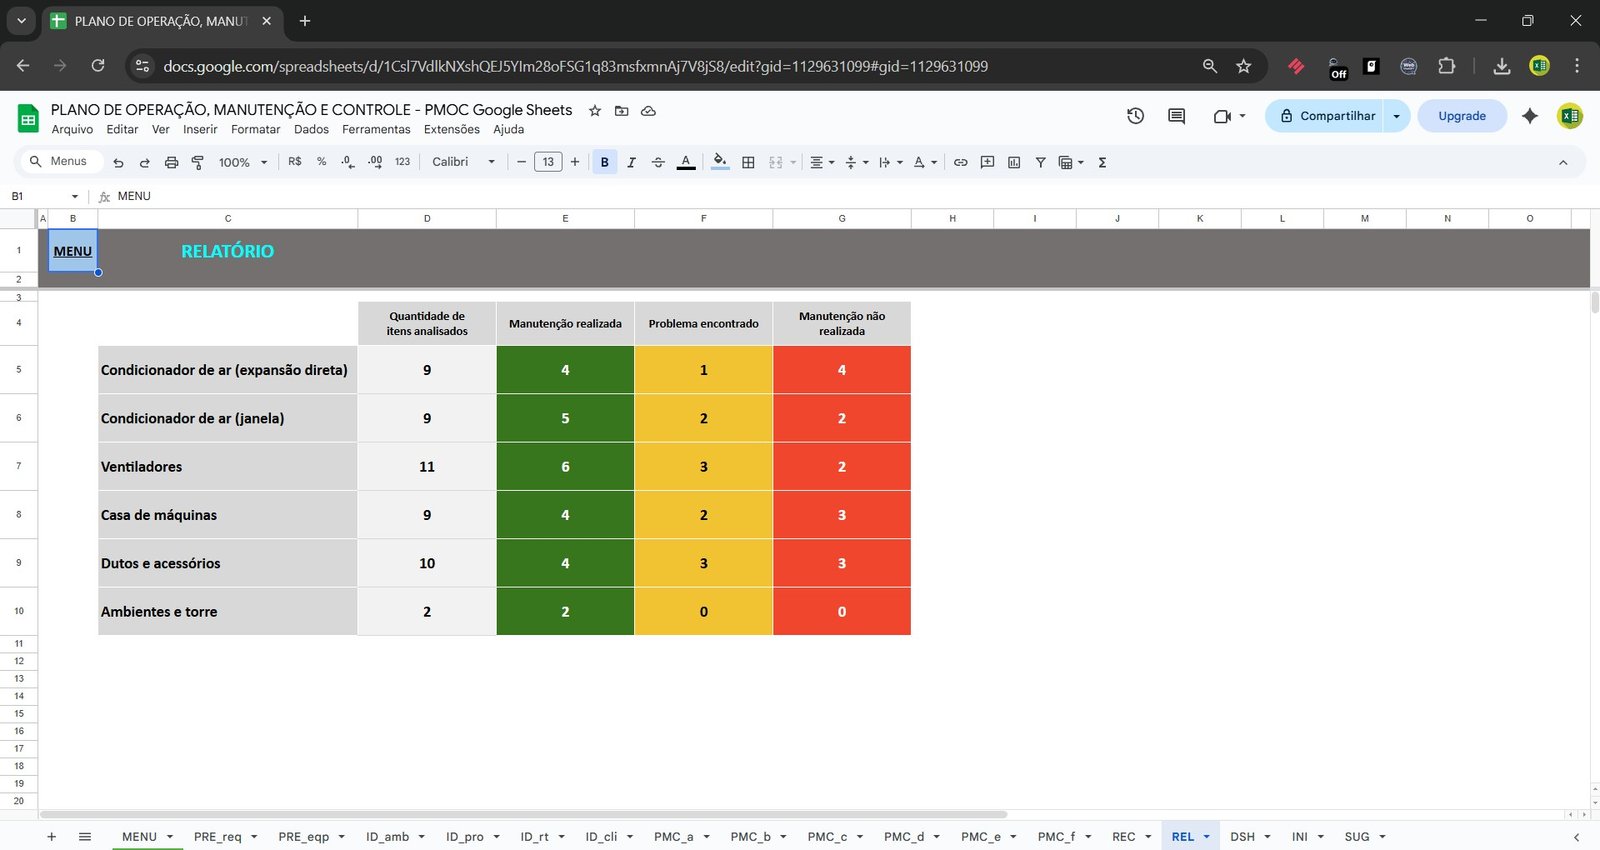This screenshot has width=1600, height=850.
Task: Toggle italic formatting
Action: click(631, 162)
